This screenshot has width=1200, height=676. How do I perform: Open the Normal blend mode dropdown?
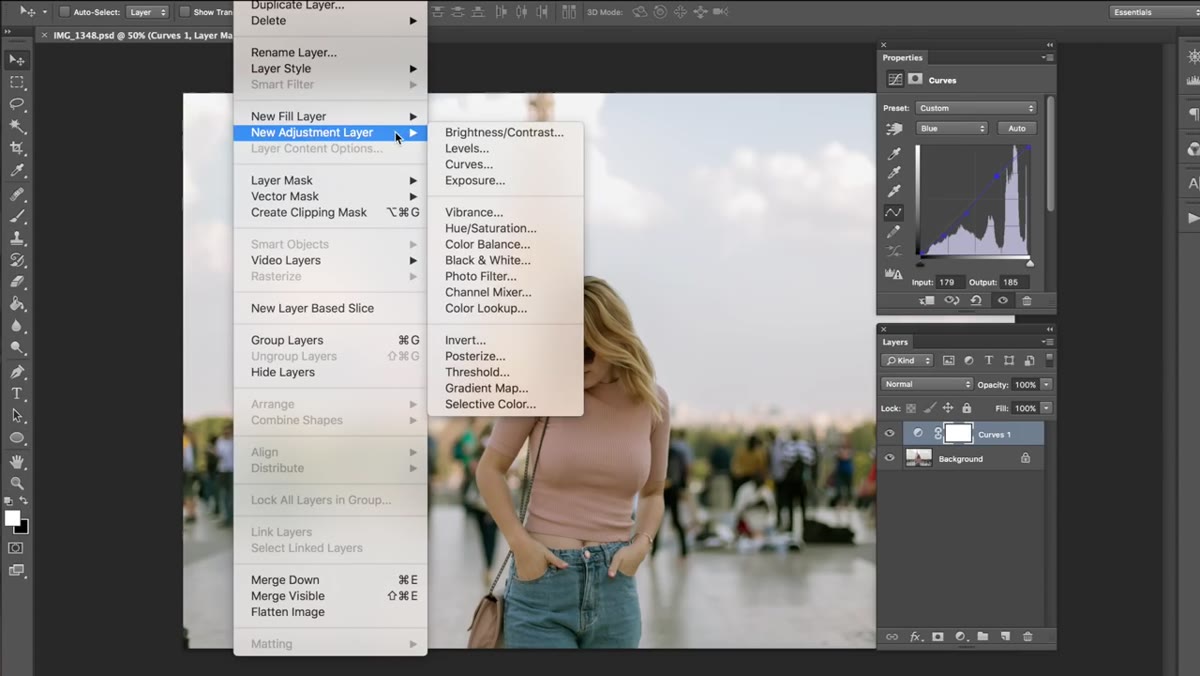[x=926, y=384]
